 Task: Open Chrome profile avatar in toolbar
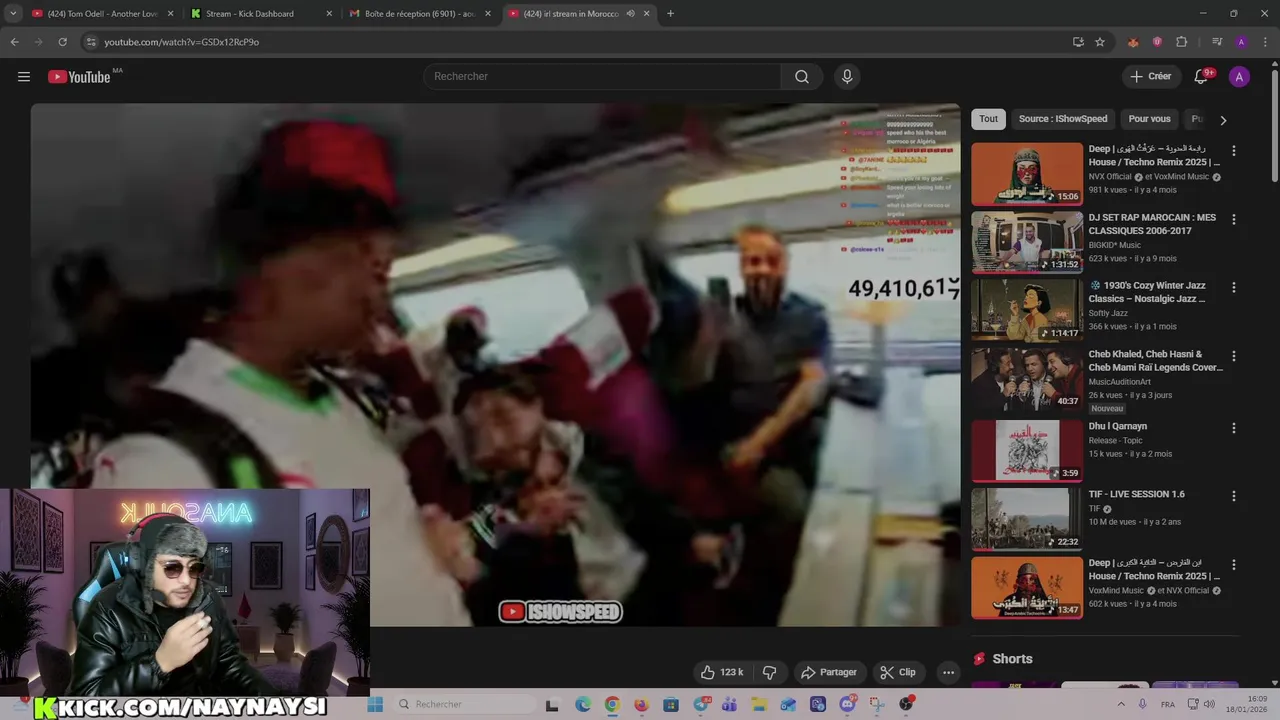[x=1241, y=42]
